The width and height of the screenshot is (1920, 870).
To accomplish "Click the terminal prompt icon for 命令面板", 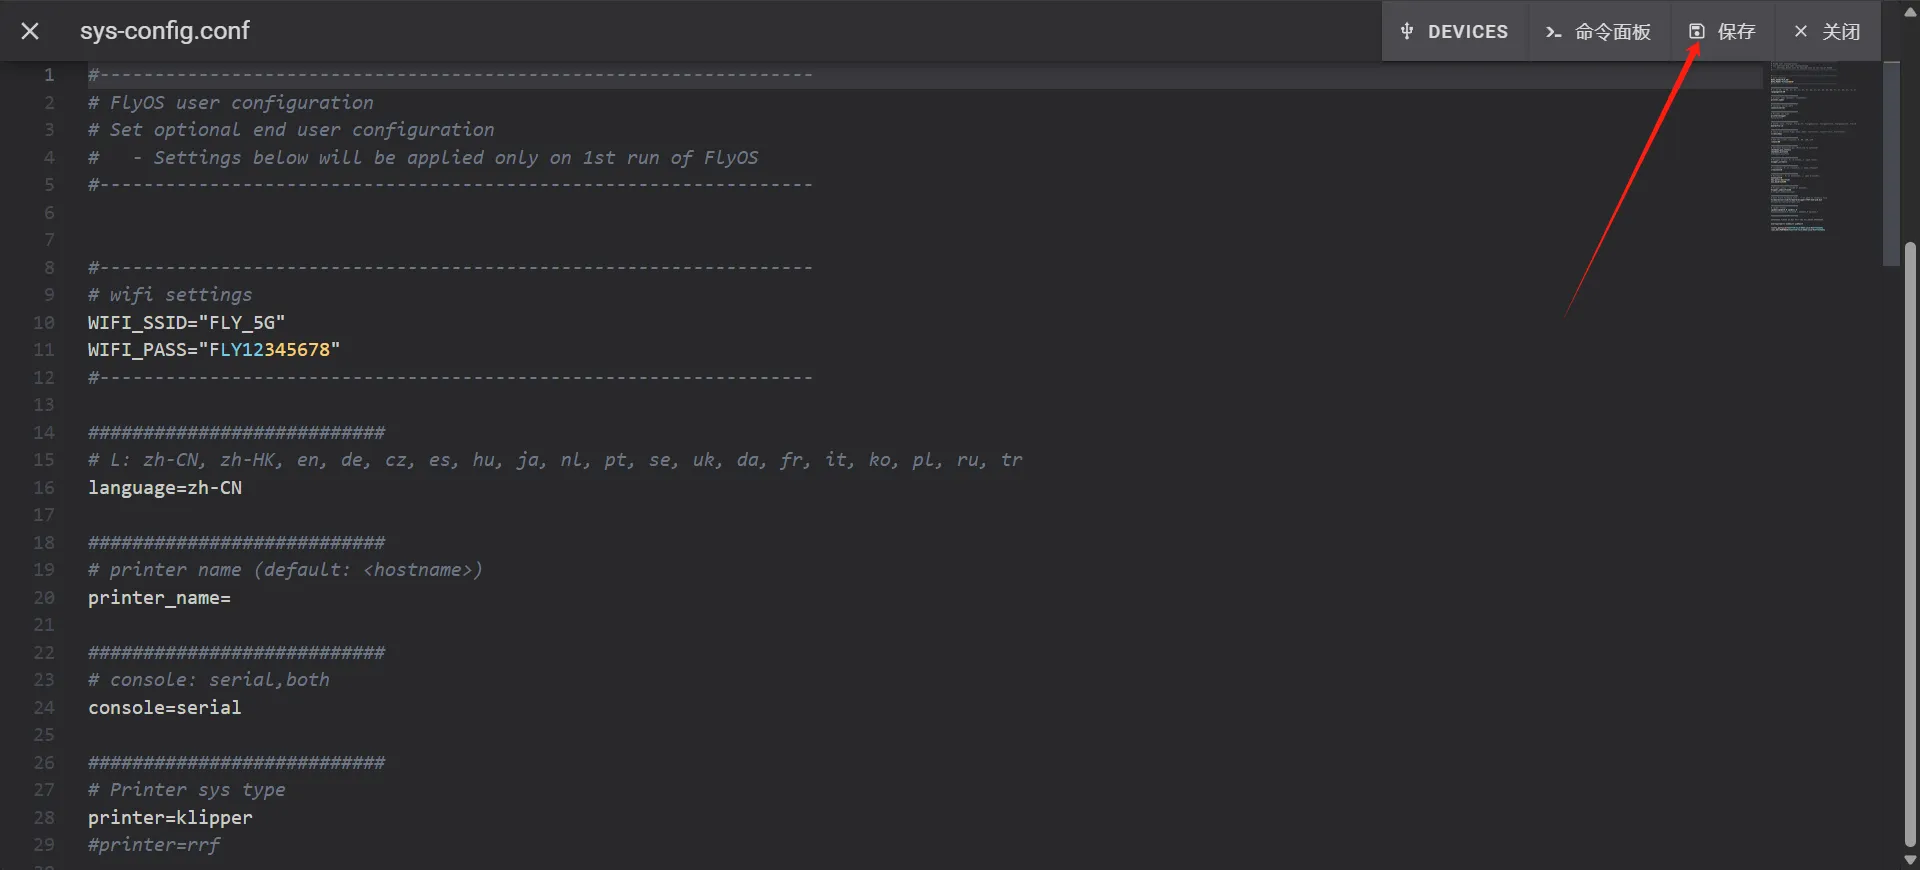I will click(1553, 32).
